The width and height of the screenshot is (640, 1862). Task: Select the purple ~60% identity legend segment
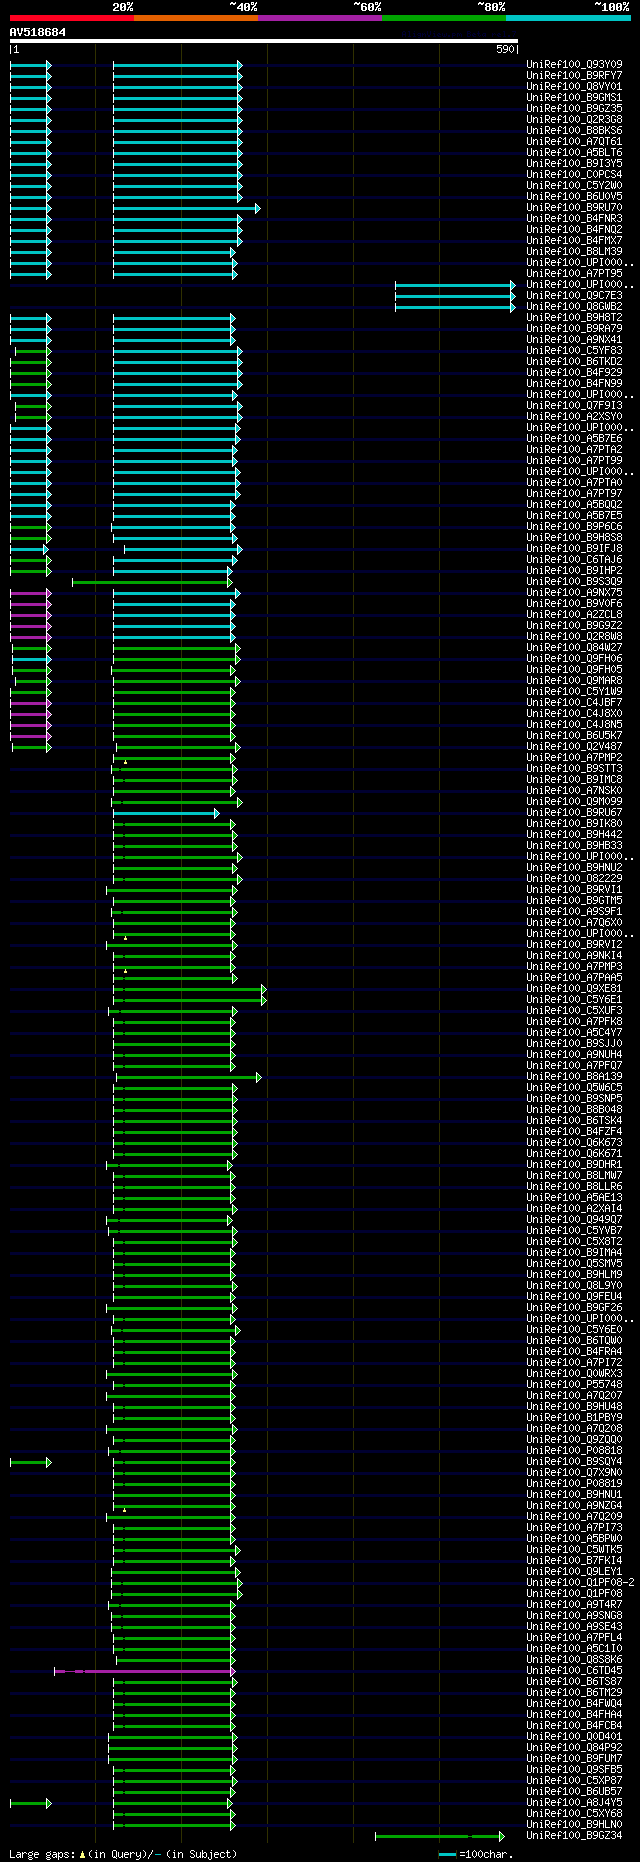pyautogui.click(x=320, y=18)
